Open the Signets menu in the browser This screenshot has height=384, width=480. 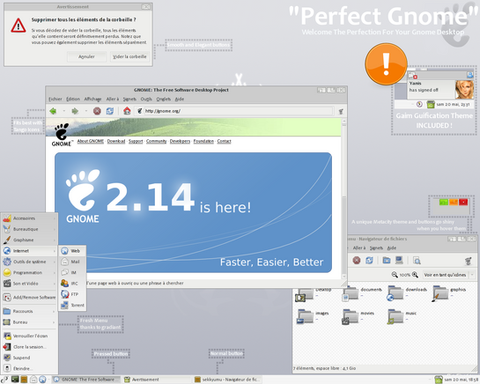[x=129, y=99]
